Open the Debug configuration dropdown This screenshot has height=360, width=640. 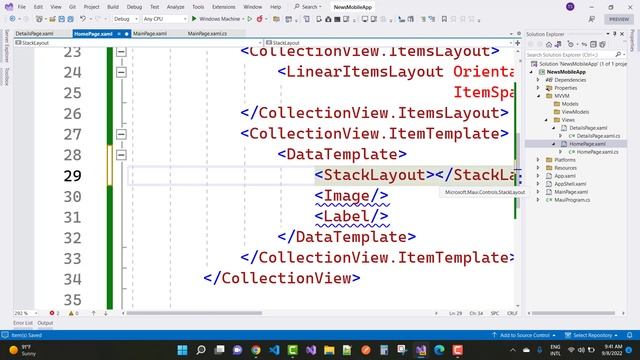tap(125, 19)
